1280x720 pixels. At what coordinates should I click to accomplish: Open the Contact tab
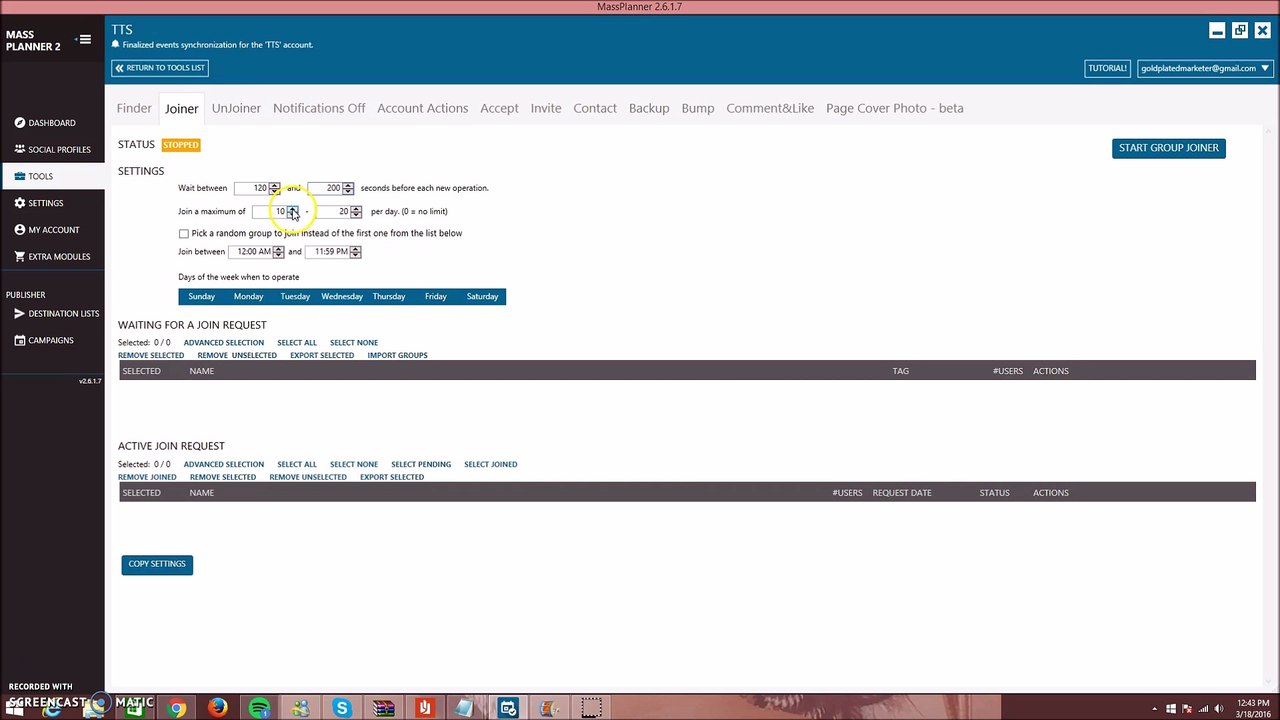tap(595, 108)
